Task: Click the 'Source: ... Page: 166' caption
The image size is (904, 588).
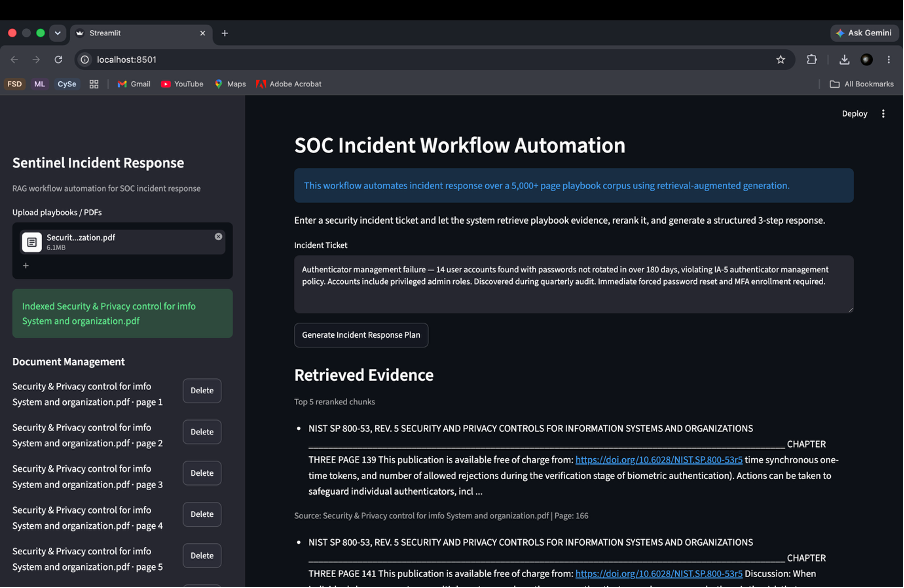Action: [x=441, y=516]
